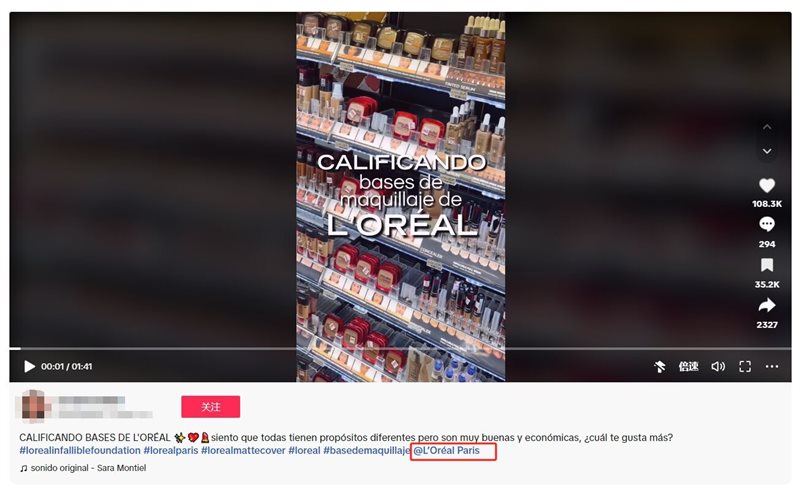Open the 倍速 playback speed menu
The image size is (800, 494).
point(688,366)
